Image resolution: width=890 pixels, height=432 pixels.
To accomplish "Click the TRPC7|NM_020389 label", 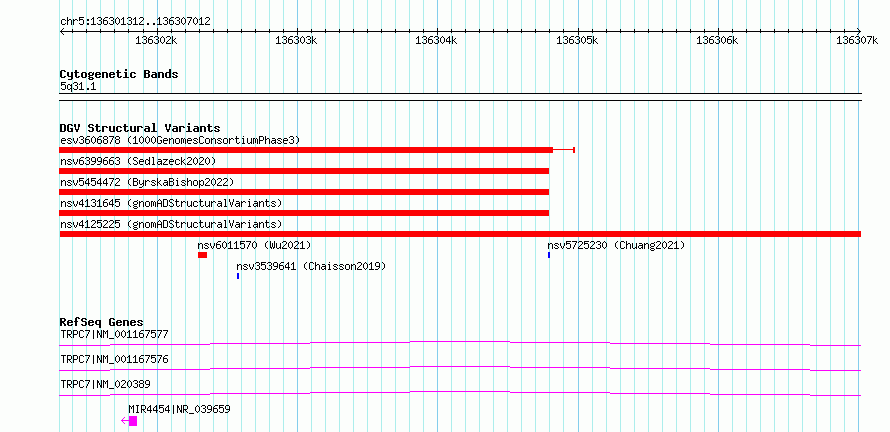I will coord(105,384).
